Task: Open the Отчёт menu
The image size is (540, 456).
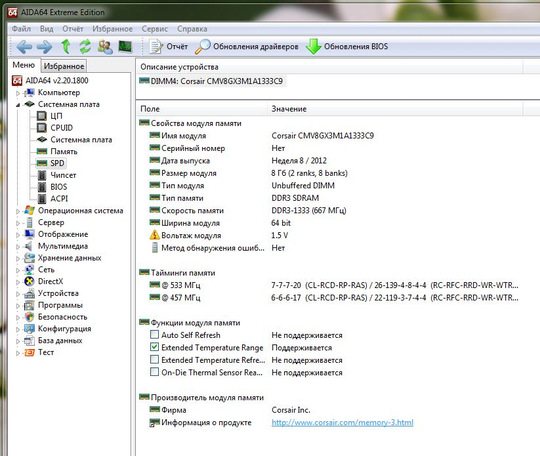Action: click(x=73, y=29)
